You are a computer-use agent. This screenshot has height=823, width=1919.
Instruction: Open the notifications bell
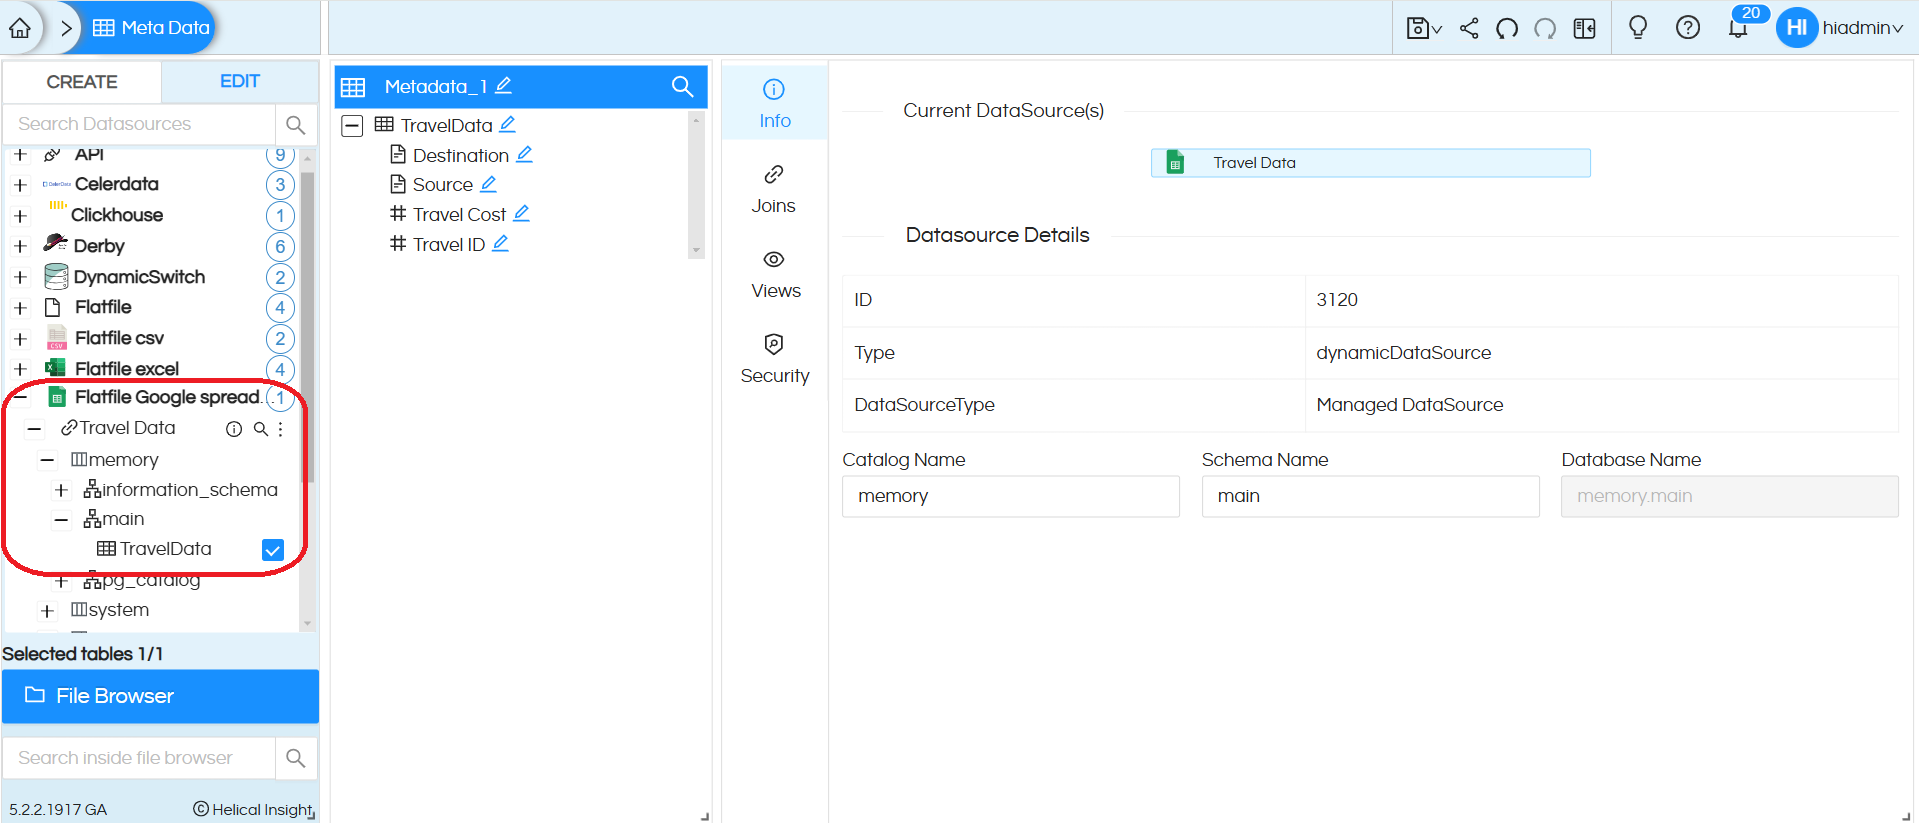[x=1739, y=28]
